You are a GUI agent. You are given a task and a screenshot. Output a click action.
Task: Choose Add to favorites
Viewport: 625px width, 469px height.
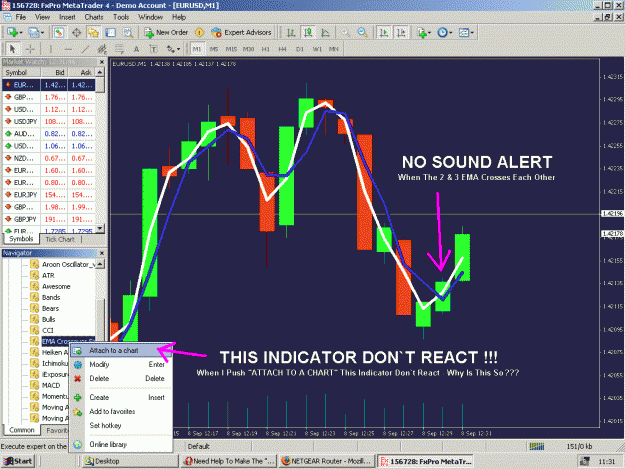(x=121, y=411)
